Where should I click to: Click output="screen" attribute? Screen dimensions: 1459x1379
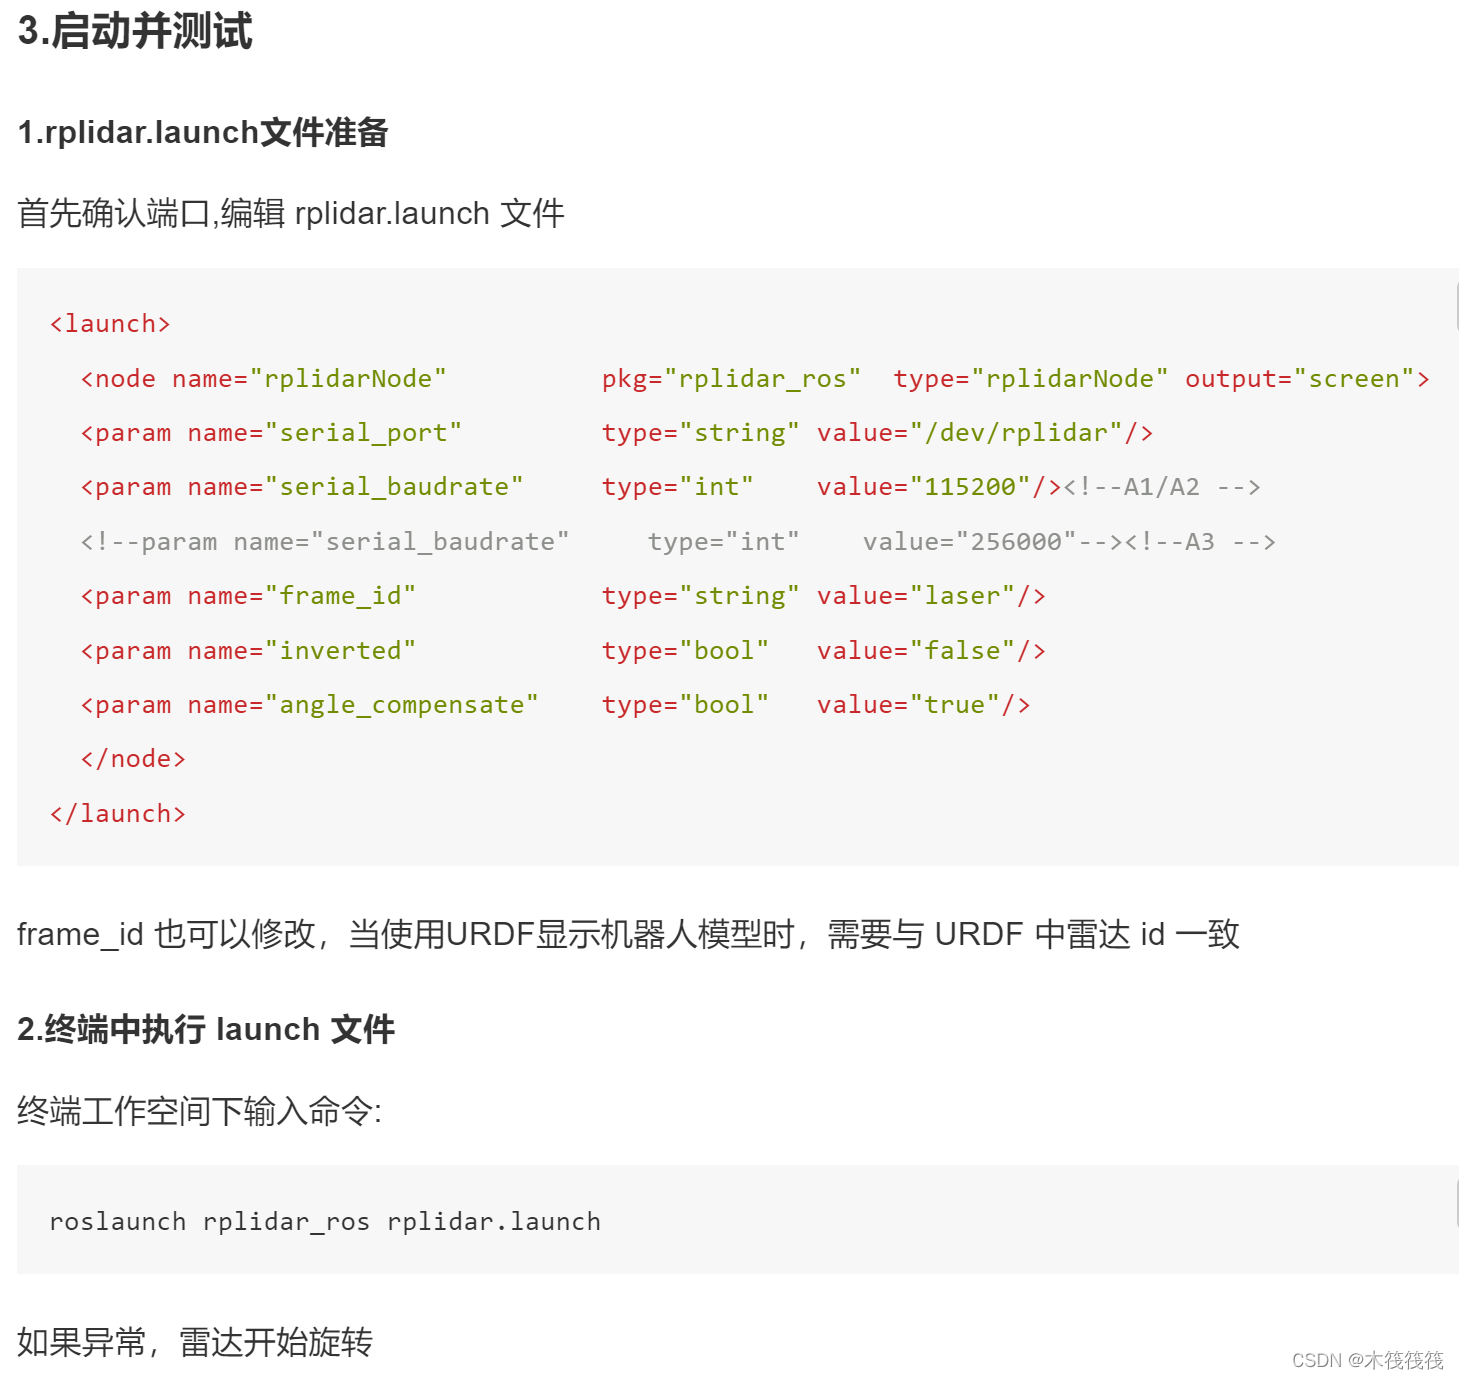1299,379
